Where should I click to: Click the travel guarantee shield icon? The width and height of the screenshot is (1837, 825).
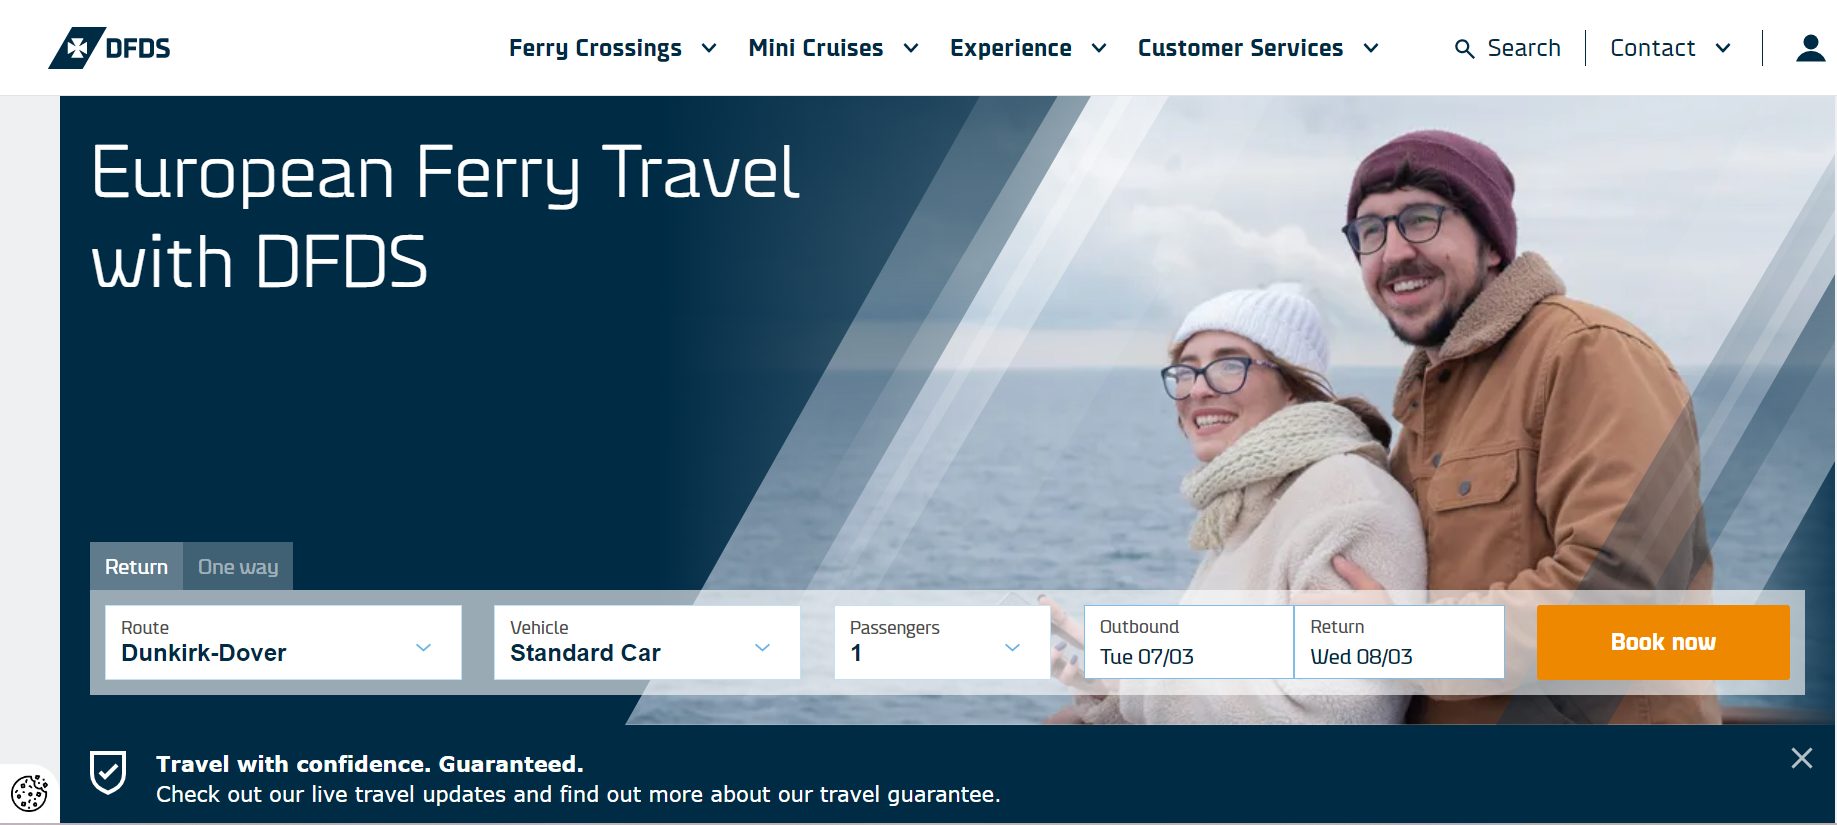tap(108, 773)
